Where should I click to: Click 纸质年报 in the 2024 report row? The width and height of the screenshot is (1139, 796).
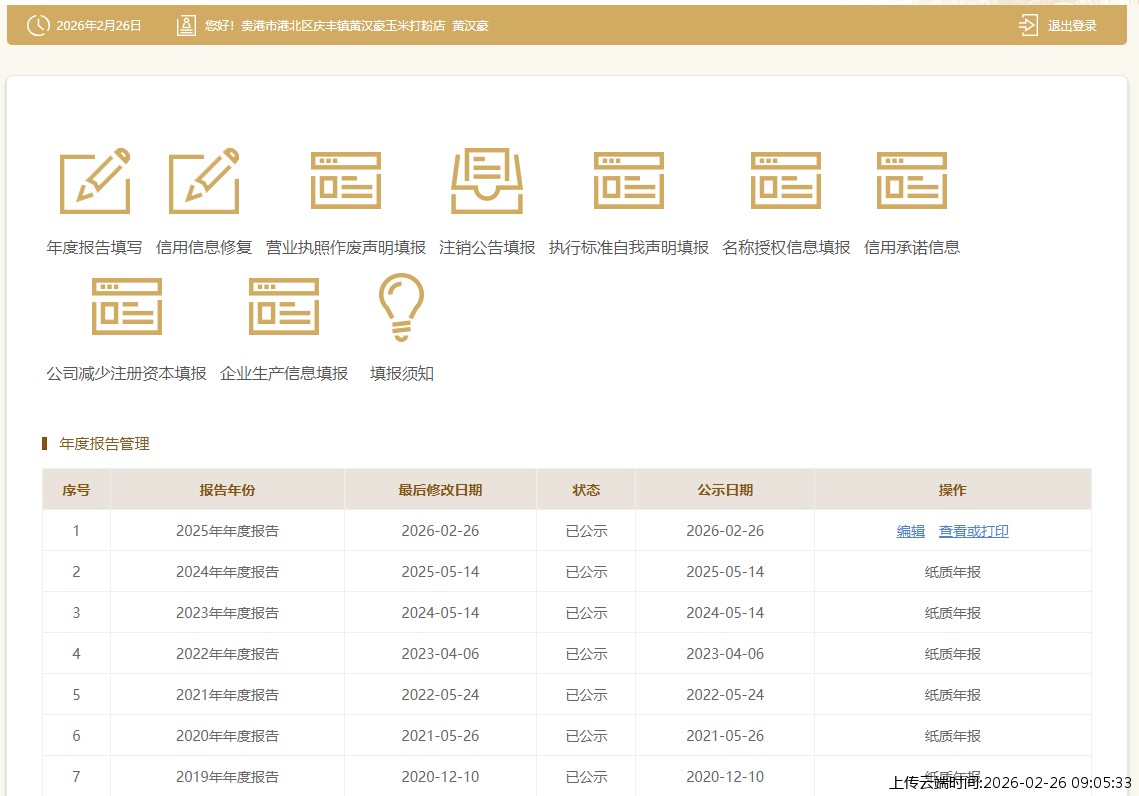point(952,572)
